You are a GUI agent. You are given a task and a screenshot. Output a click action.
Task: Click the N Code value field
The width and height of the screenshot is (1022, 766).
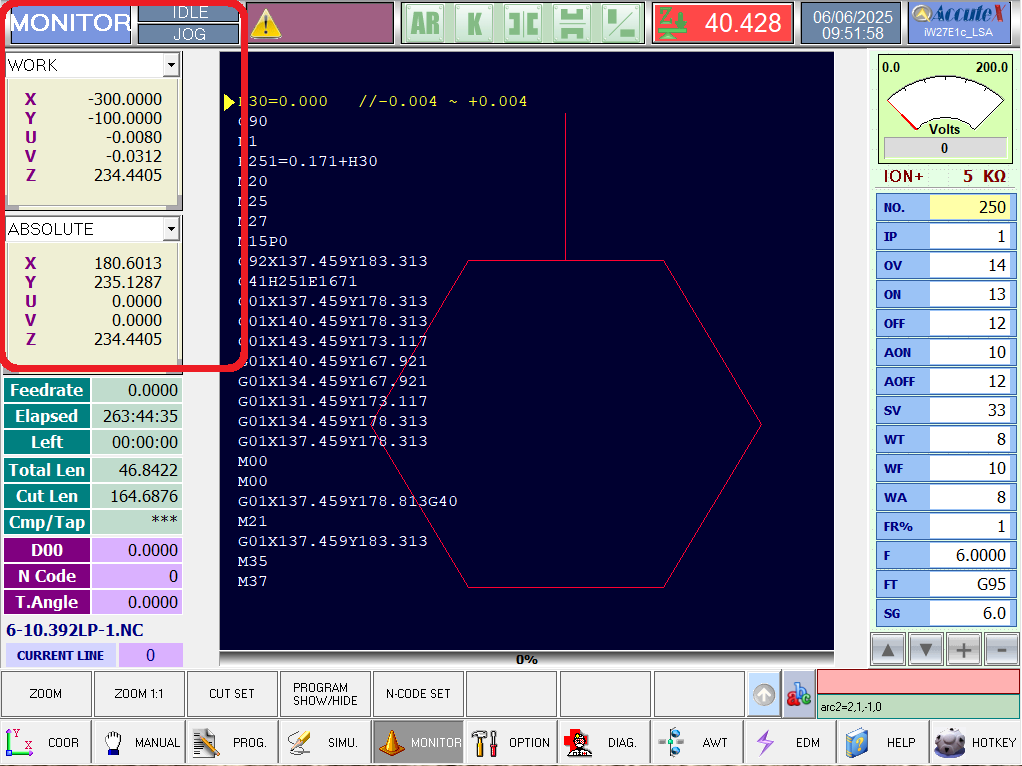[x=137, y=576]
